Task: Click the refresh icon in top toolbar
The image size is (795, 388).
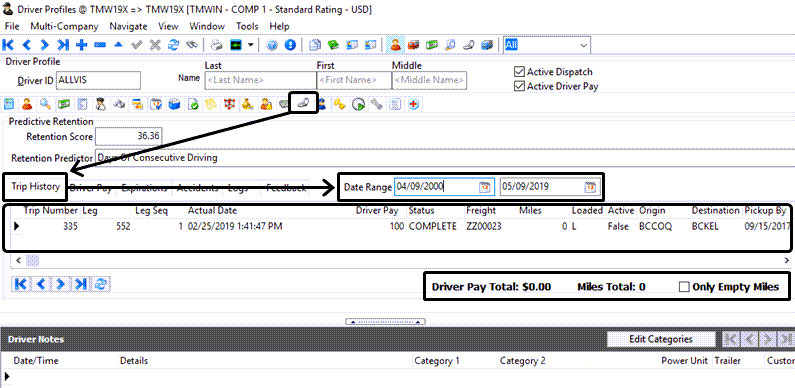Action: click(173, 45)
